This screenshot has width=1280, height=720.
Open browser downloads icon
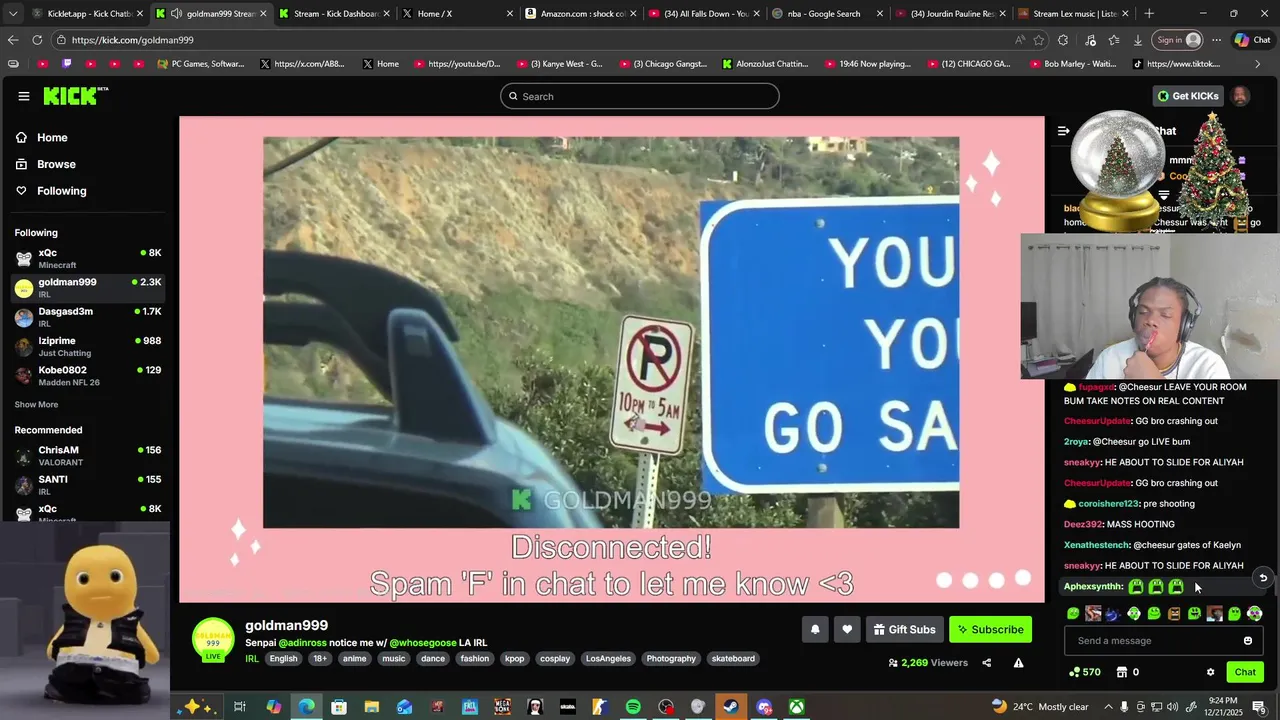[1138, 40]
